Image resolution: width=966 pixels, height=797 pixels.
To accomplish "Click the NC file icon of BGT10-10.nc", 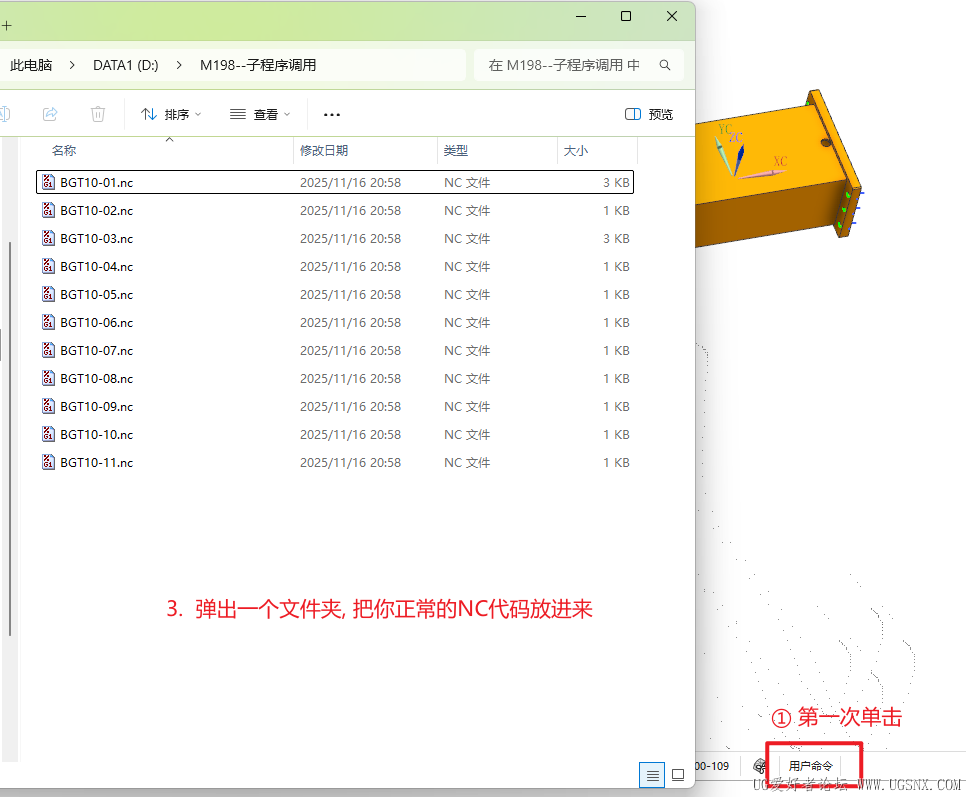I will (x=48, y=434).
